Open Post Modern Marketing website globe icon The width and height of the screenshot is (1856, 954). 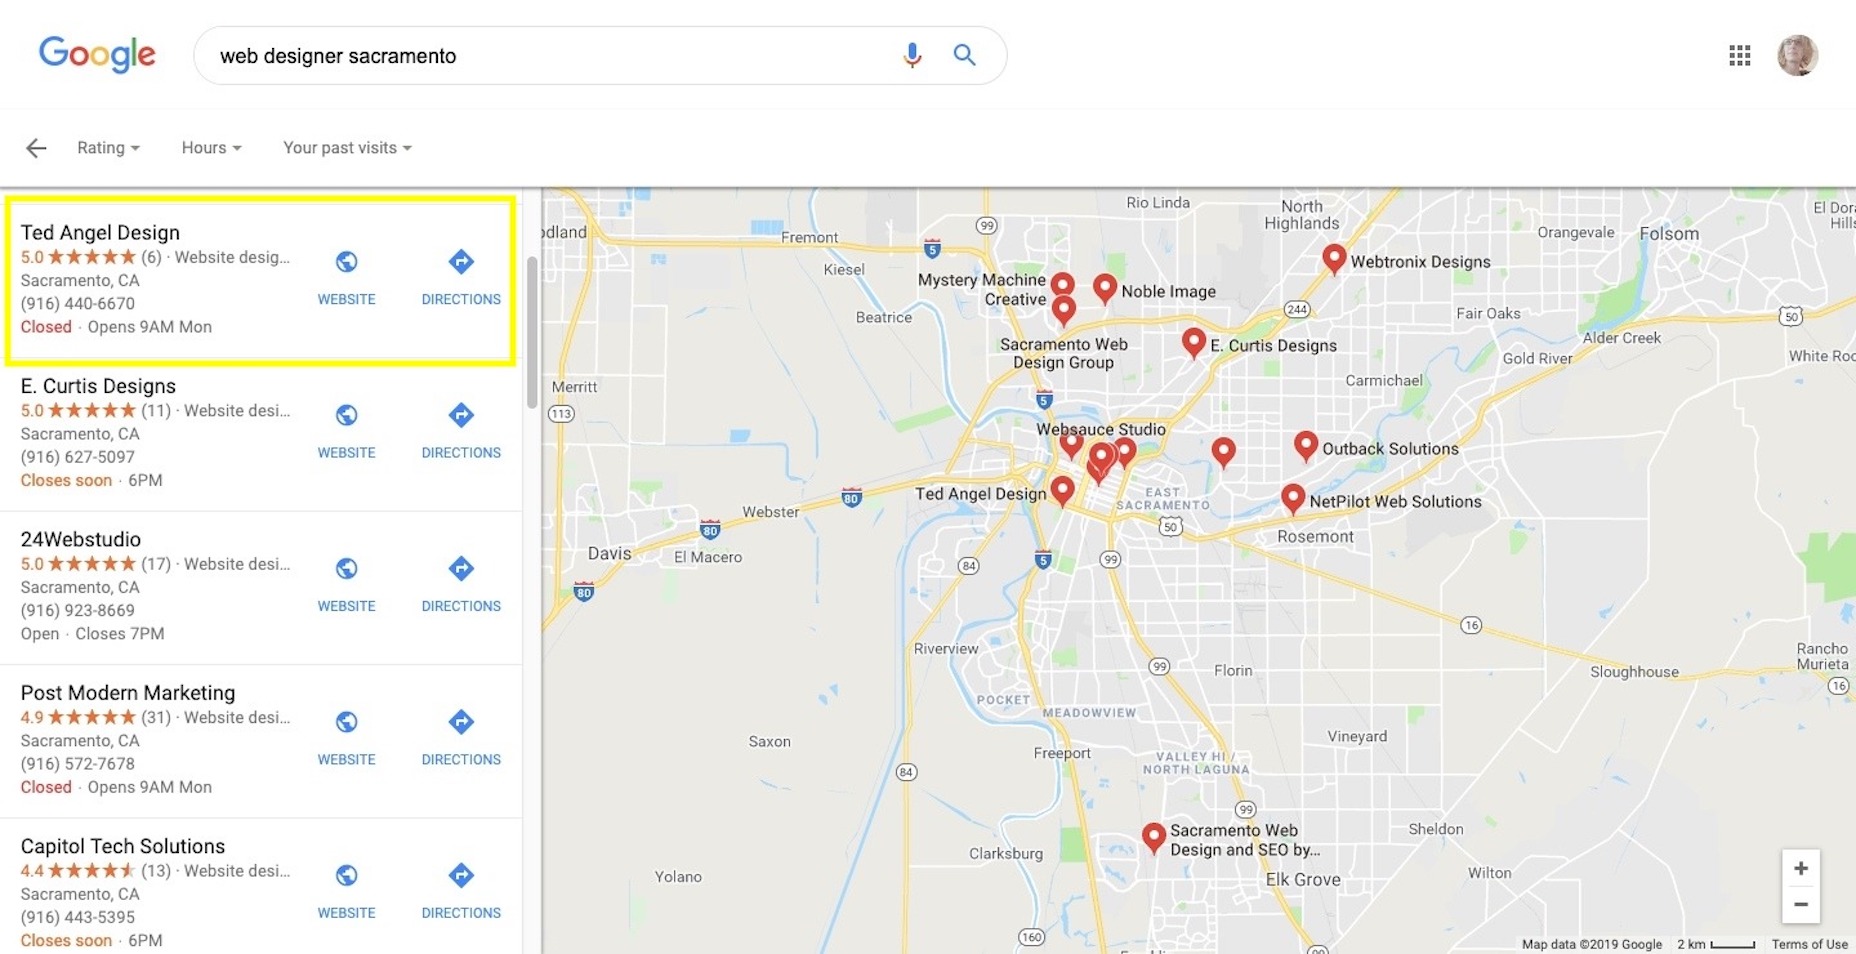pos(347,722)
